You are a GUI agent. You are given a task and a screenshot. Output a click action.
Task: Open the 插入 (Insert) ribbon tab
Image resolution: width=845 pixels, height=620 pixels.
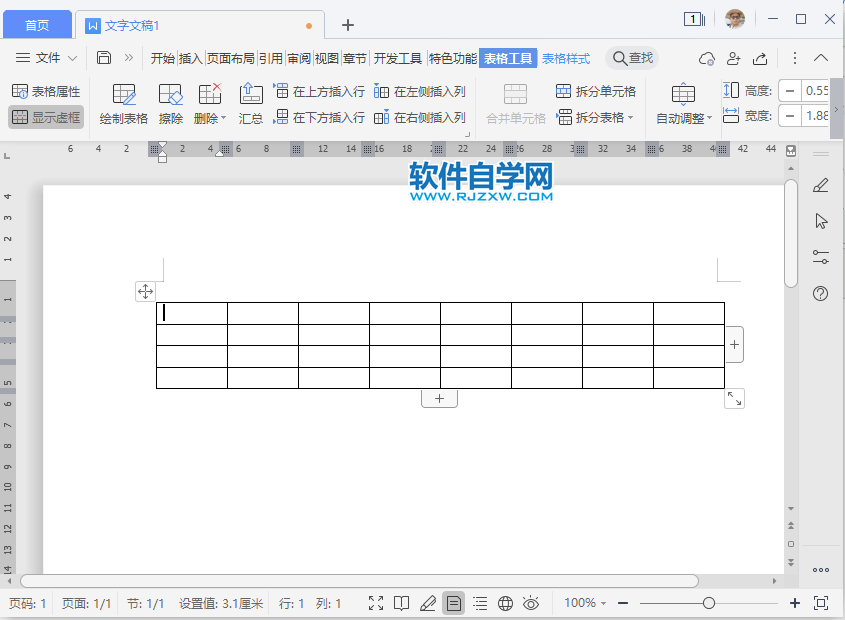click(x=189, y=58)
